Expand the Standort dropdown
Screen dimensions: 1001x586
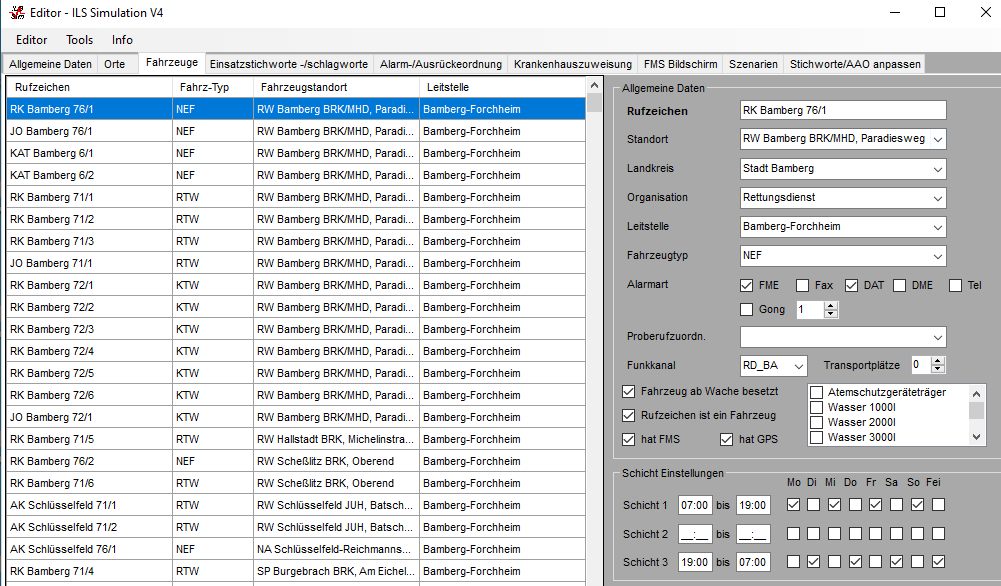936,140
